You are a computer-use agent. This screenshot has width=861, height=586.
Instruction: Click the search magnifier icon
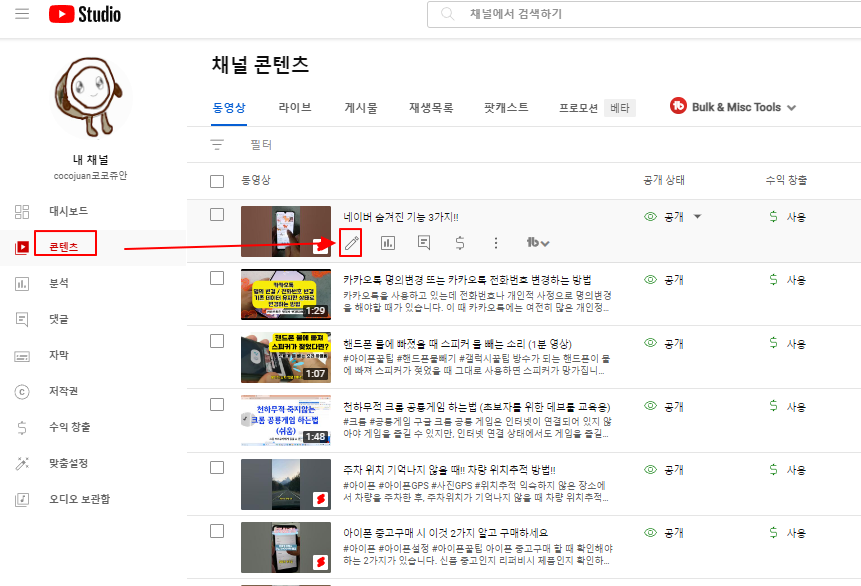[448, 14]
